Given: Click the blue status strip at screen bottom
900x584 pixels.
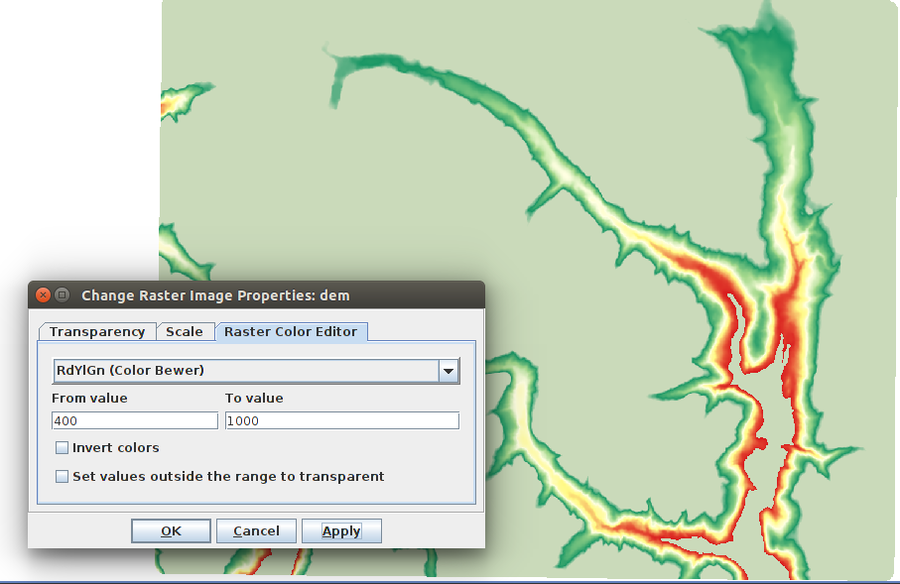Looking at the screenshot, I should pyautogui.click(x=450, y=580).
